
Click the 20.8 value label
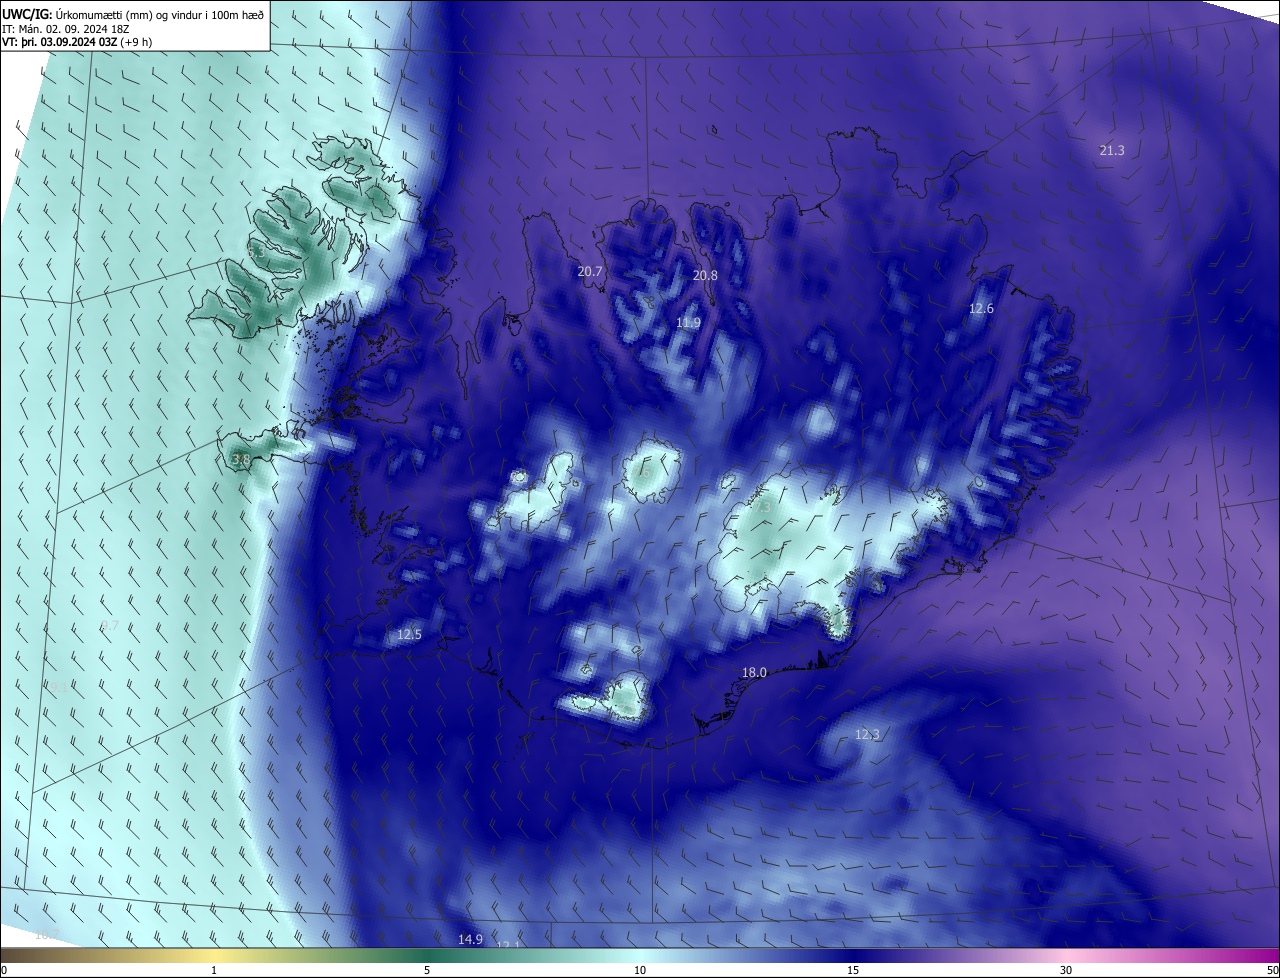pos(705,275)
